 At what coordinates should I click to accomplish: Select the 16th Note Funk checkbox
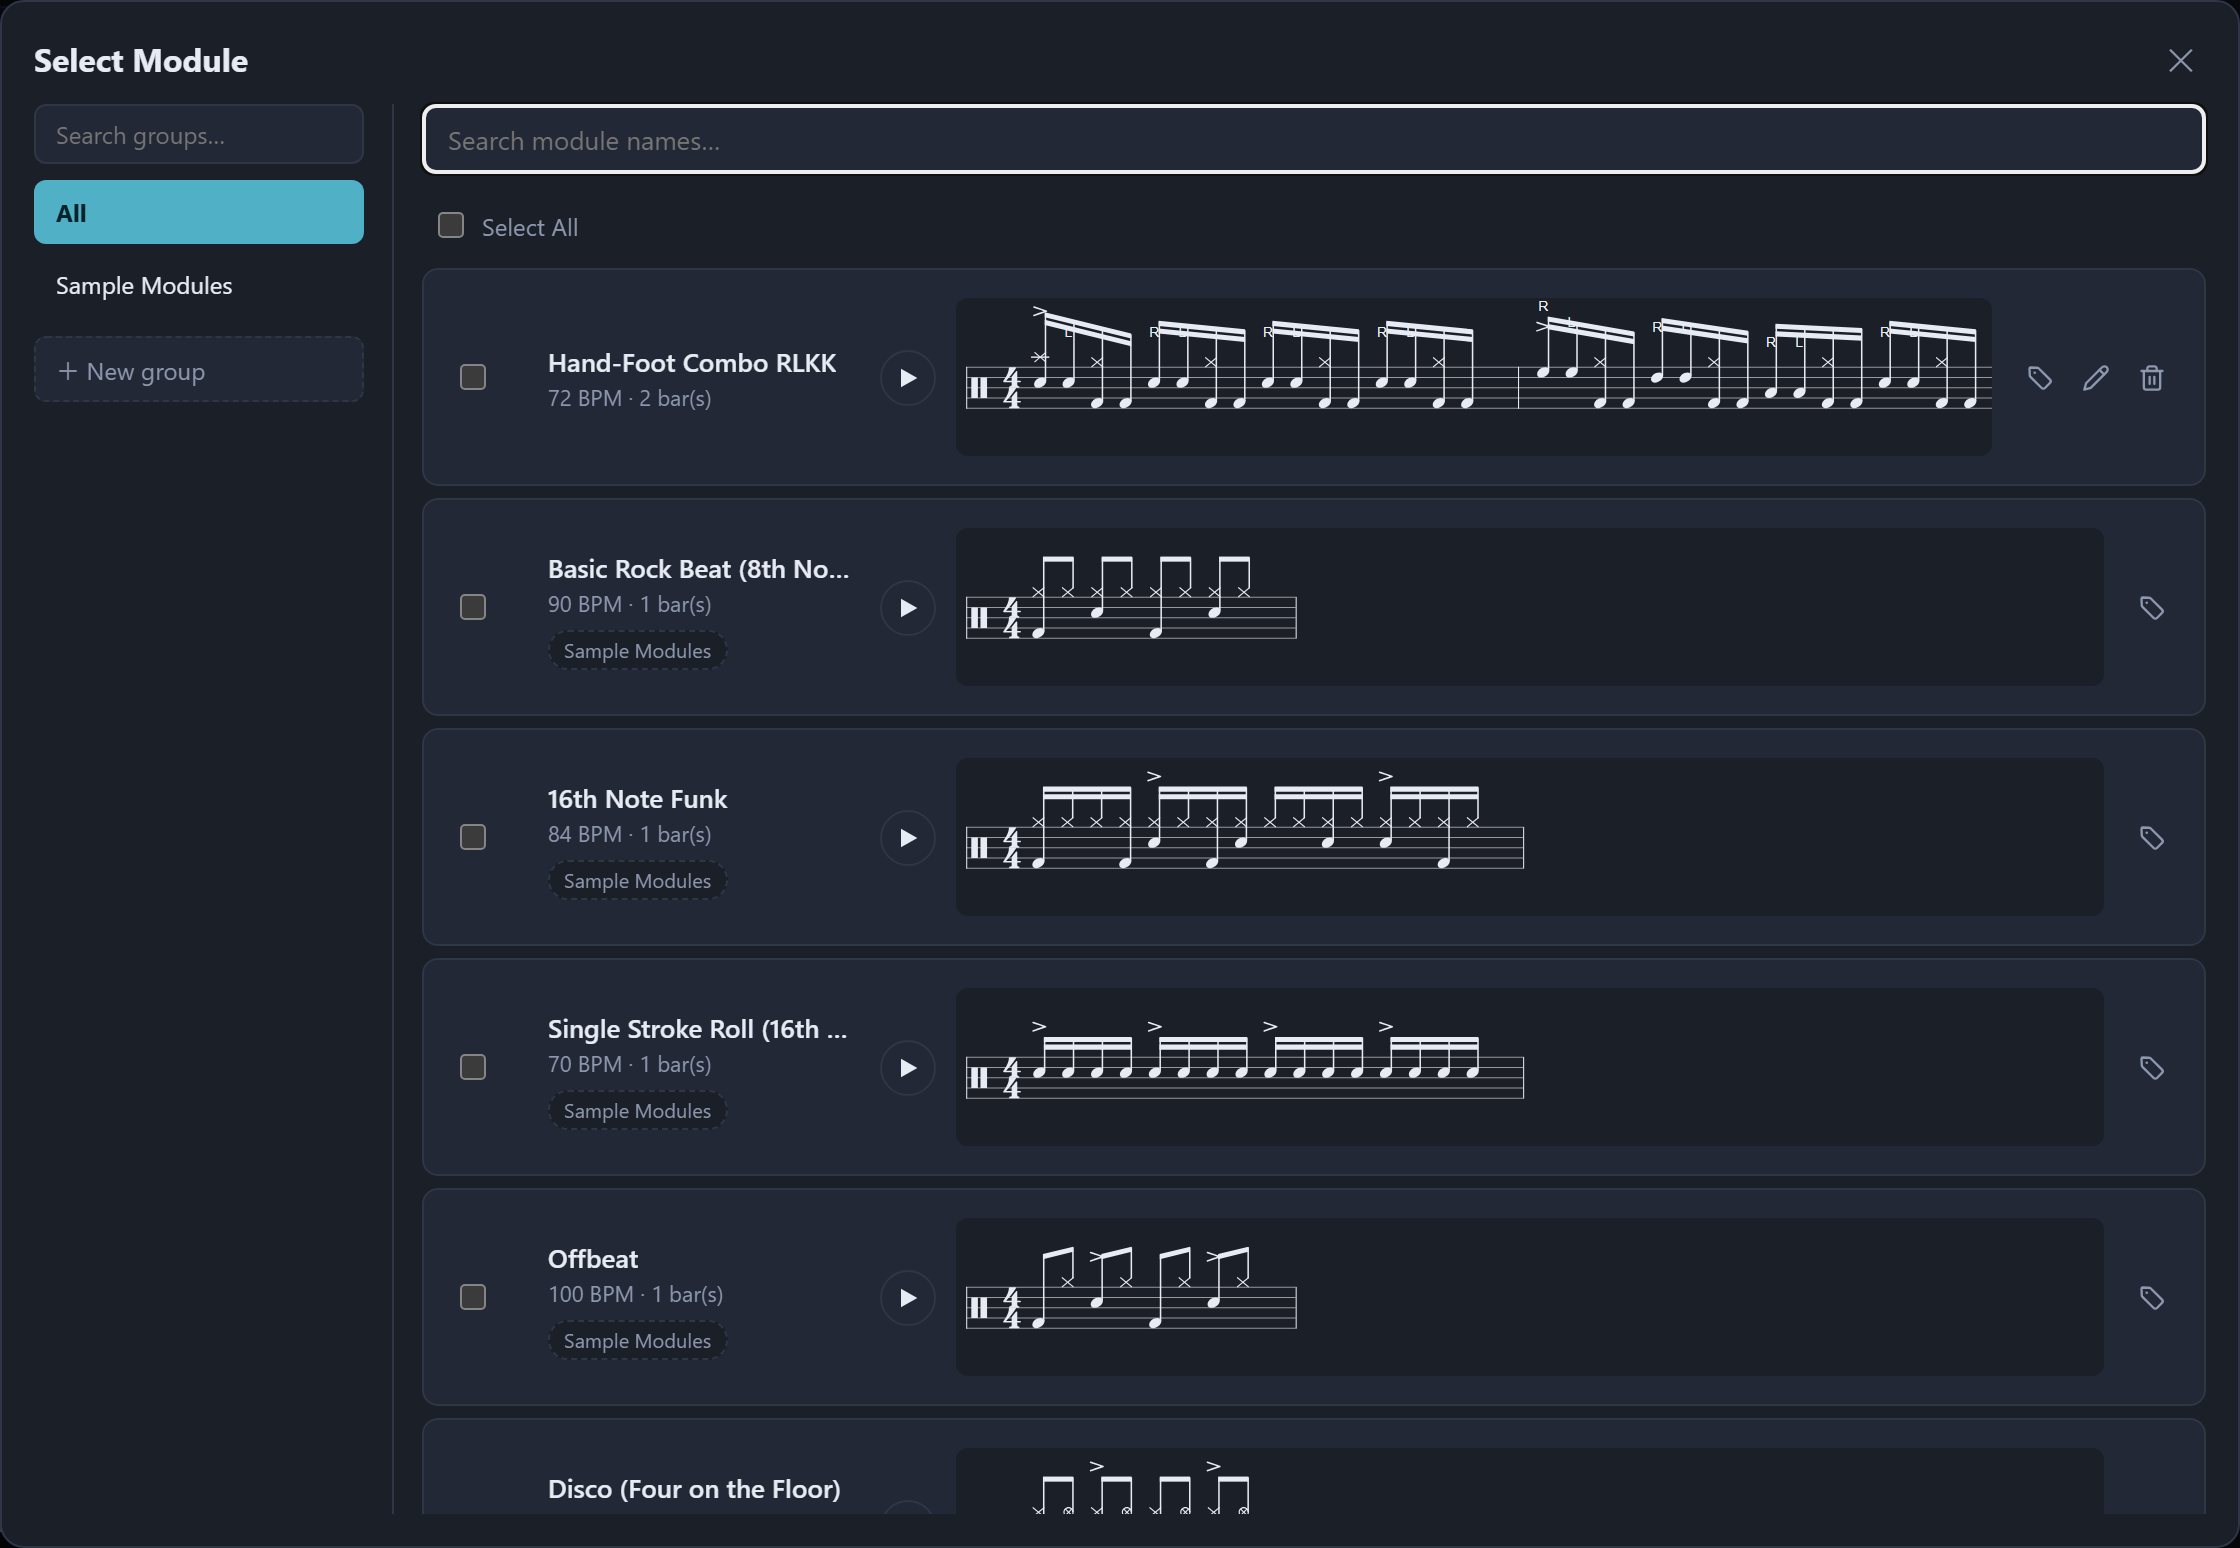(x=473, y=837)
